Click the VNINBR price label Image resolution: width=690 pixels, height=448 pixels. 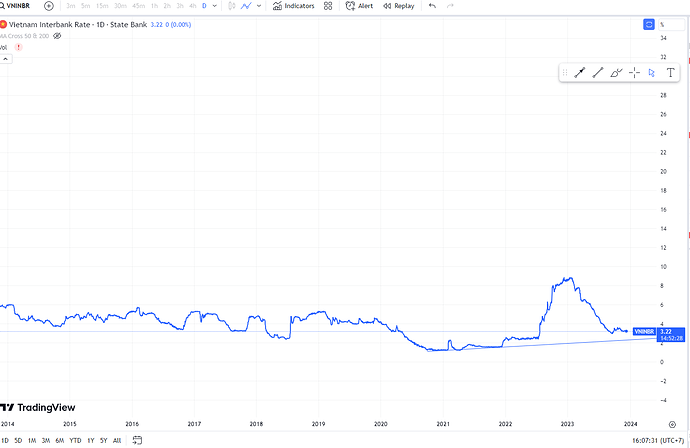644,331
